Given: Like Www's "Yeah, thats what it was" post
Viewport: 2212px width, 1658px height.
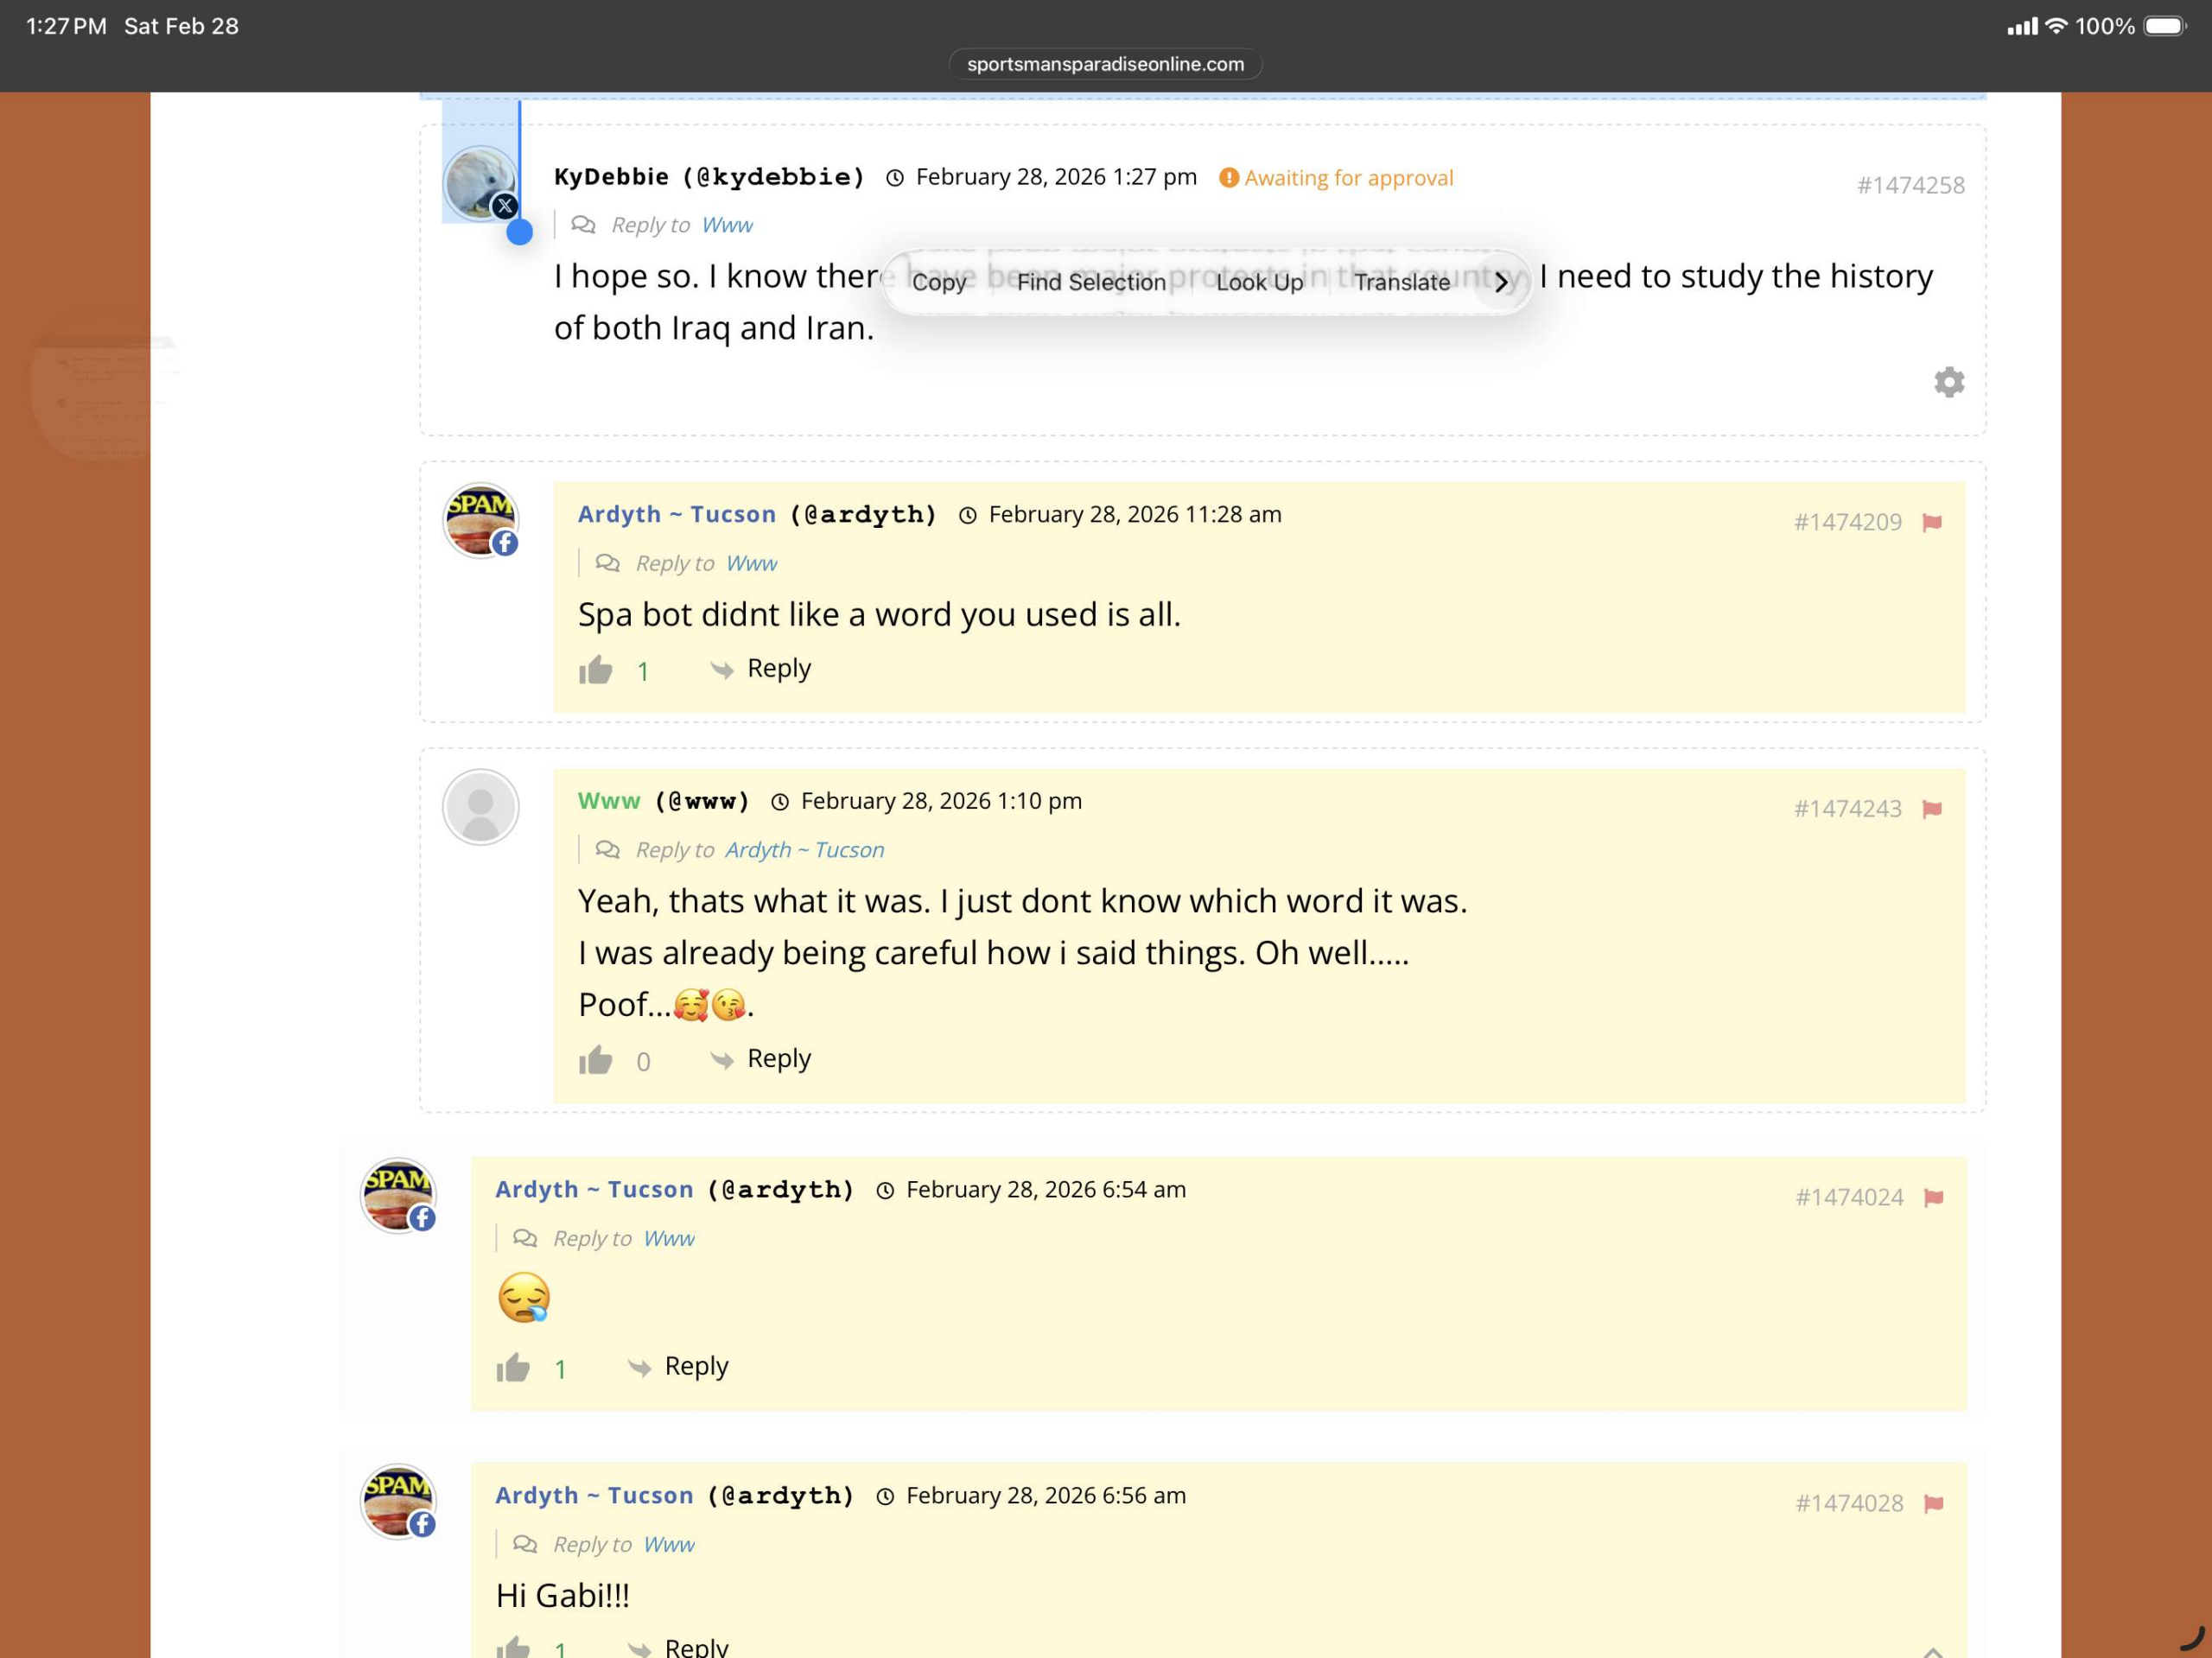Looking at the screenshot, I should pos(595,1059).
